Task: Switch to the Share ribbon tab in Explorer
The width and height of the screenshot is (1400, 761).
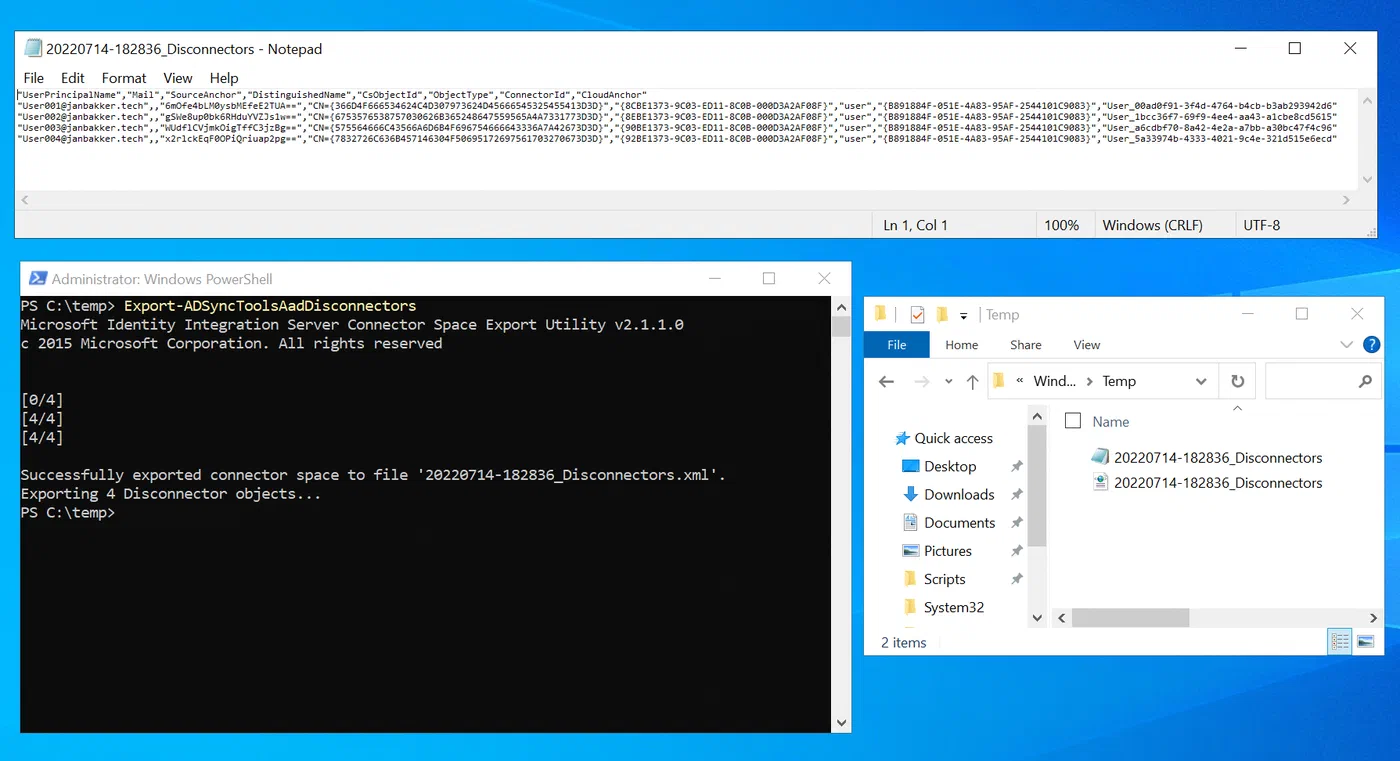Action: pyautogui.click(x=1026, y=345)
